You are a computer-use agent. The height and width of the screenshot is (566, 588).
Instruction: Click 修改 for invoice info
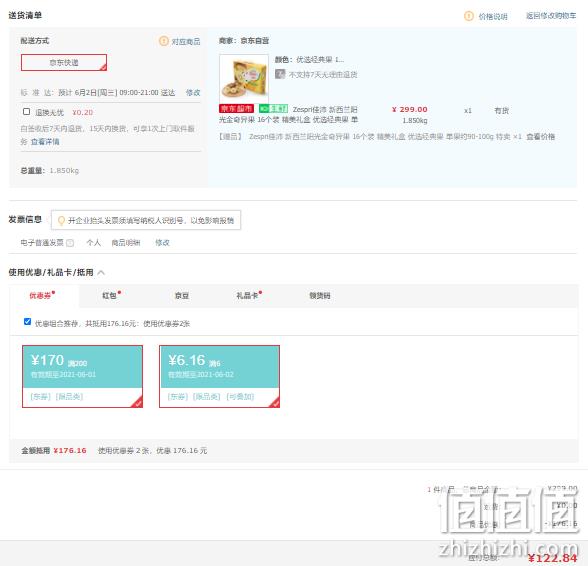click(x=162, y=243)
